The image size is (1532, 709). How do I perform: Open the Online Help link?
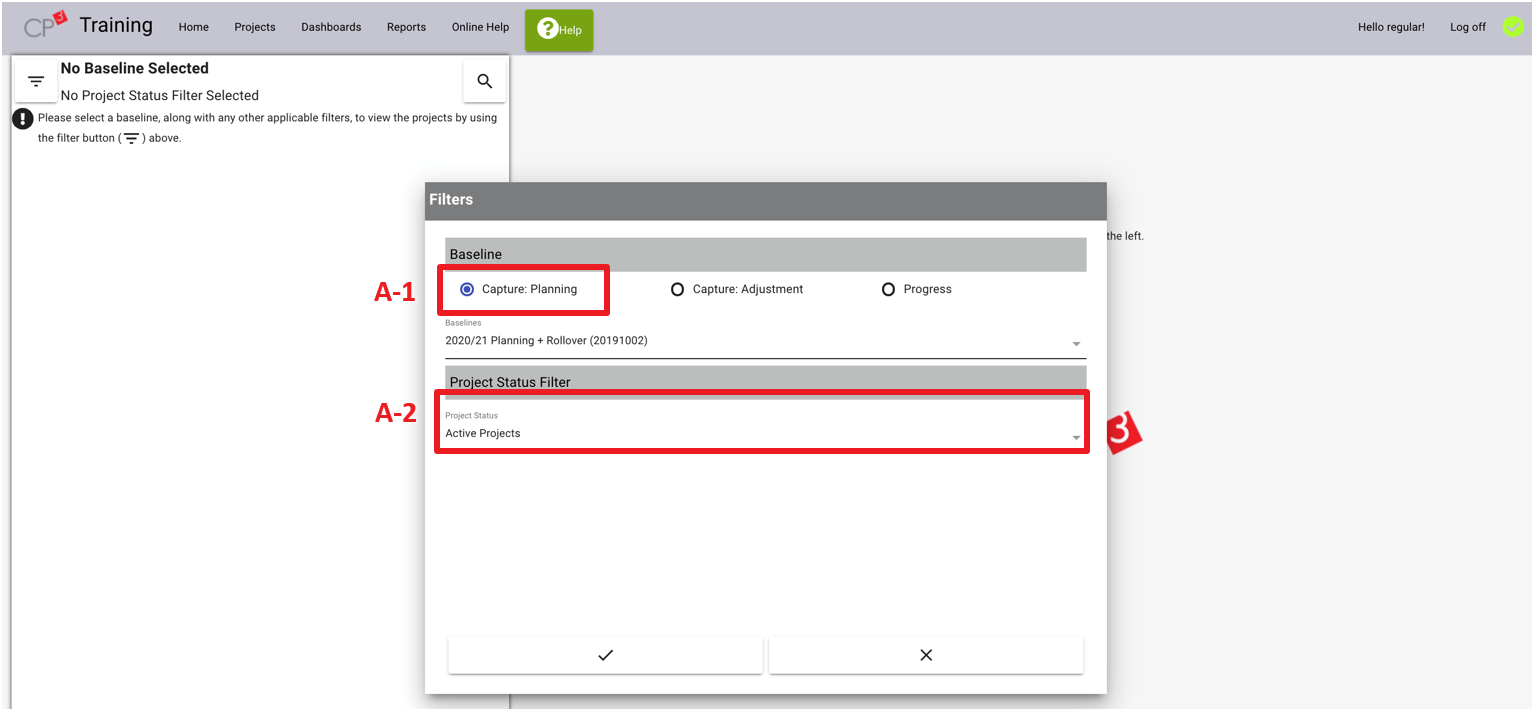(x=480, y=27)
